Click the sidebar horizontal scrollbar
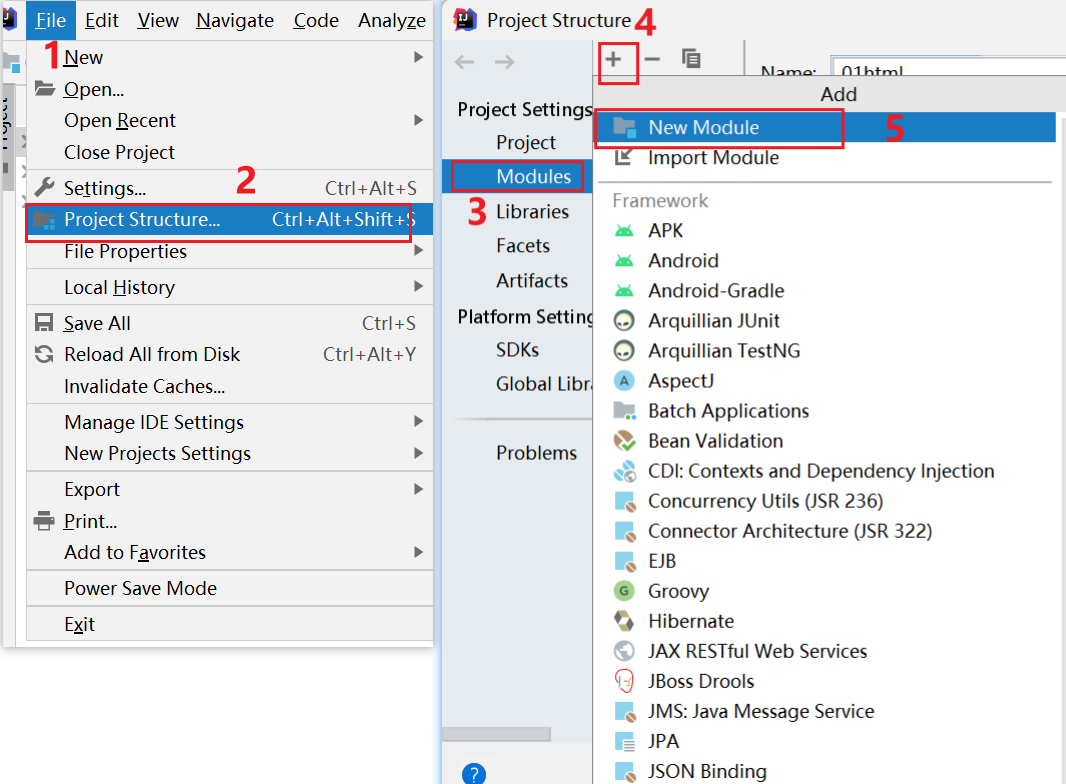Screen dimensions: 1066x784 click(x=497, y=734)
